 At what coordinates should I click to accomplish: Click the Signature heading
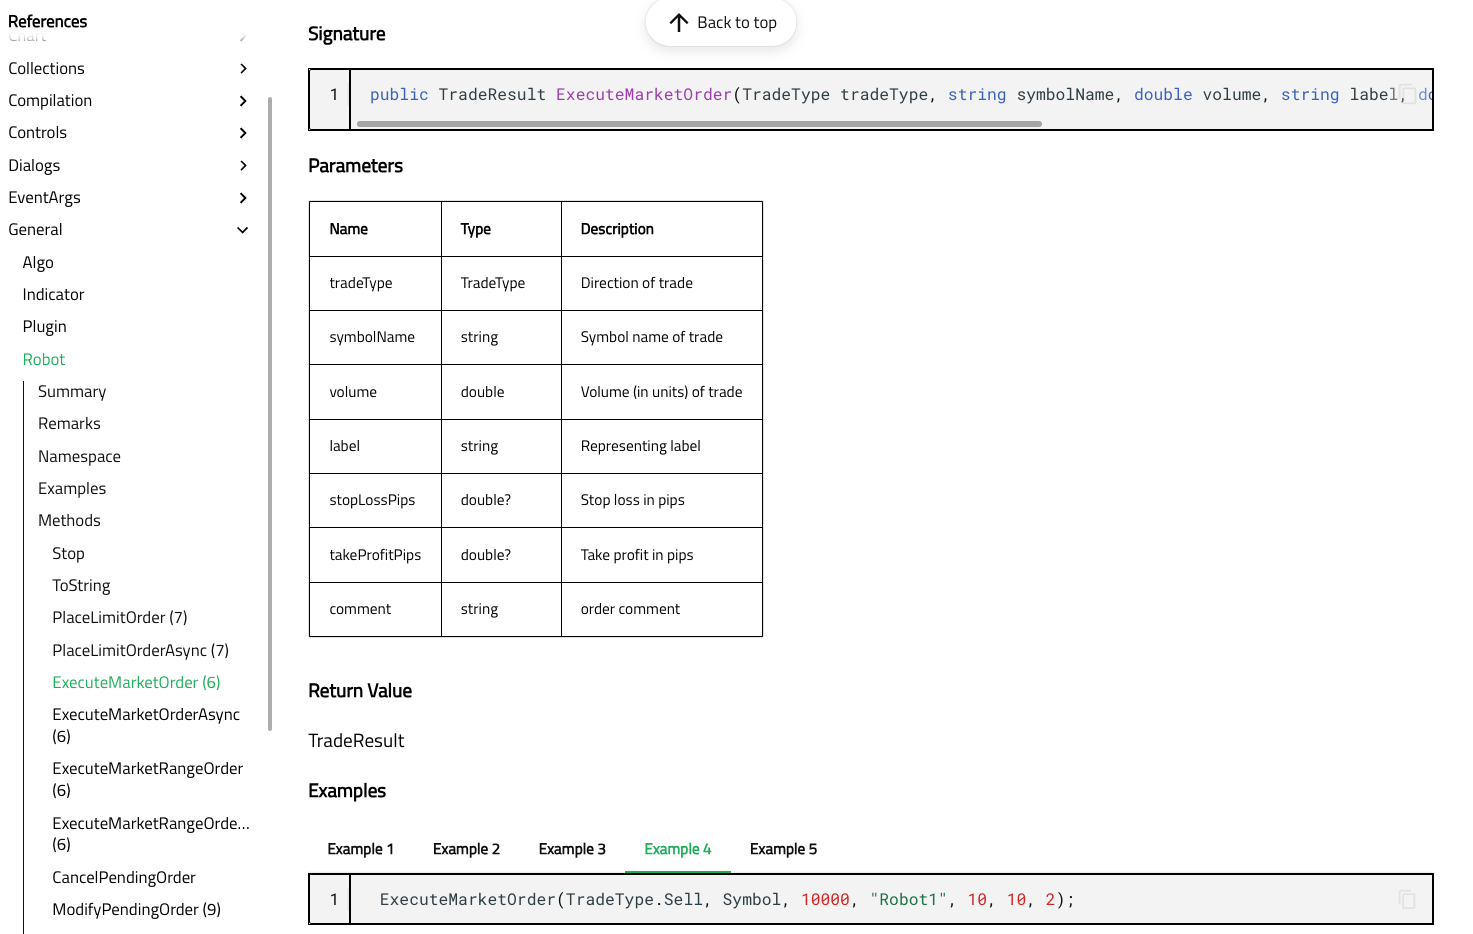tap(346, 34)
